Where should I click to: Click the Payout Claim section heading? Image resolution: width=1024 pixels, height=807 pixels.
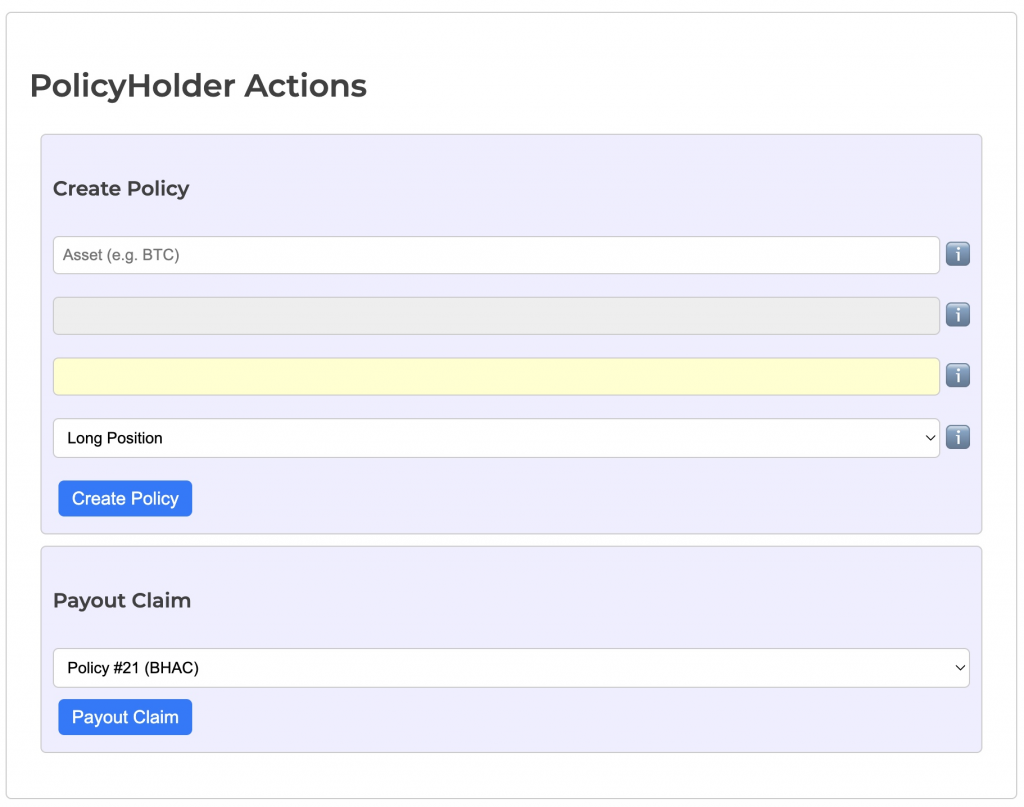[x=121, y=601]
